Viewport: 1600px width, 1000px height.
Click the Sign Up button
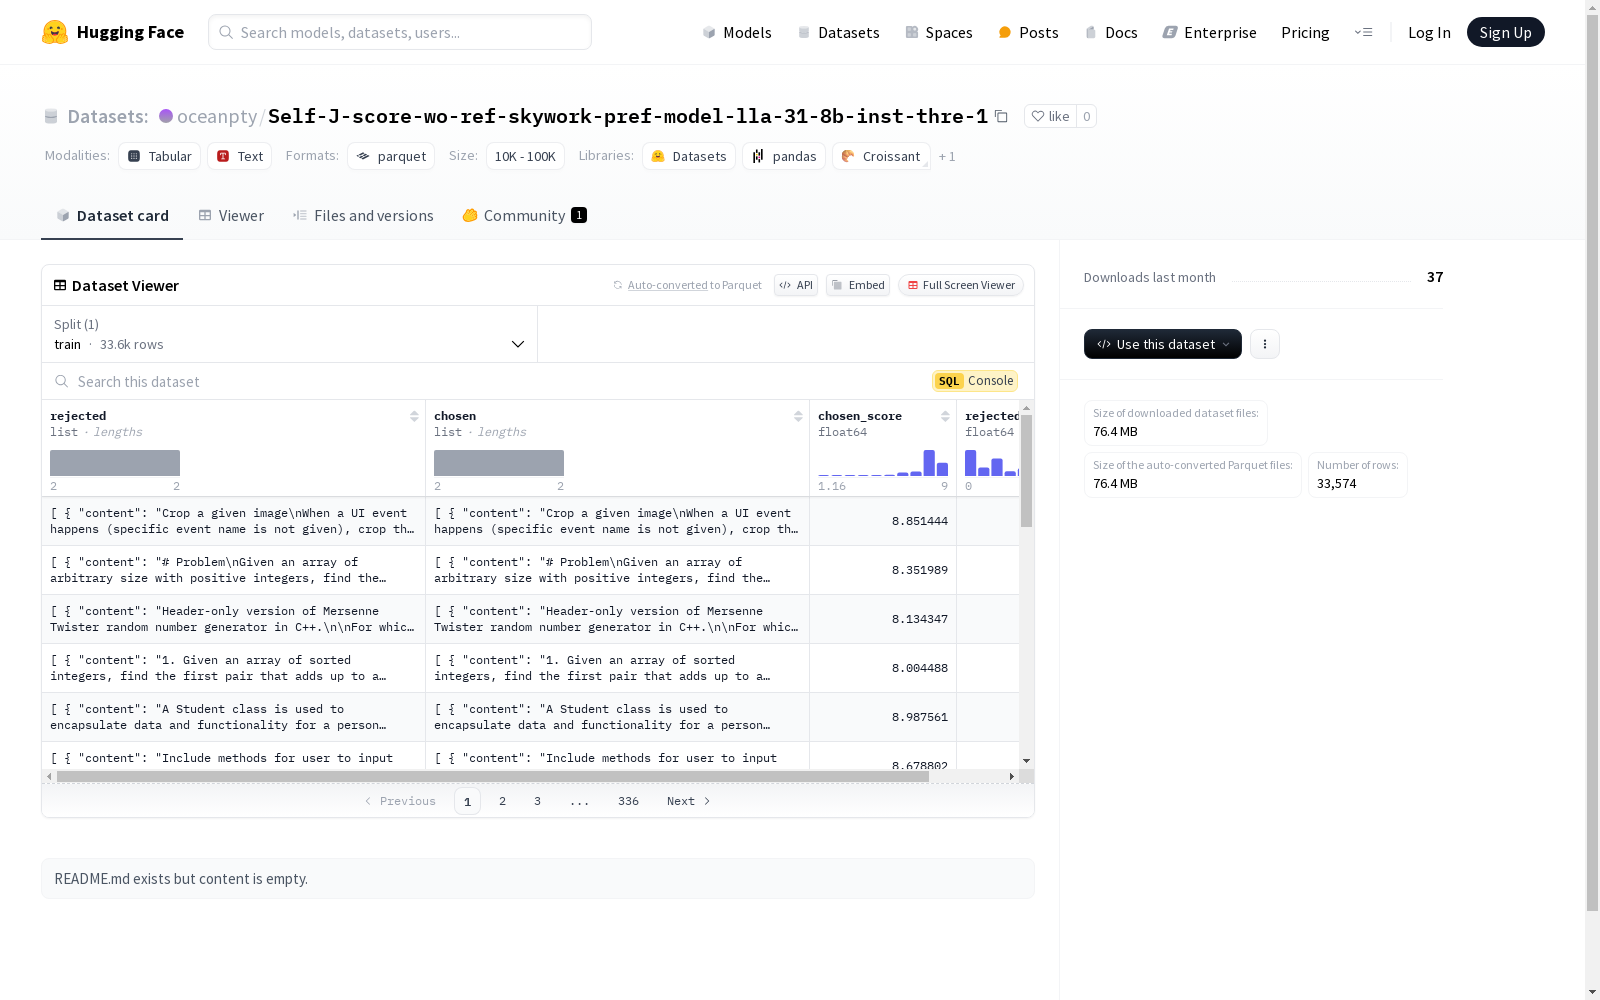(1506, 32)
